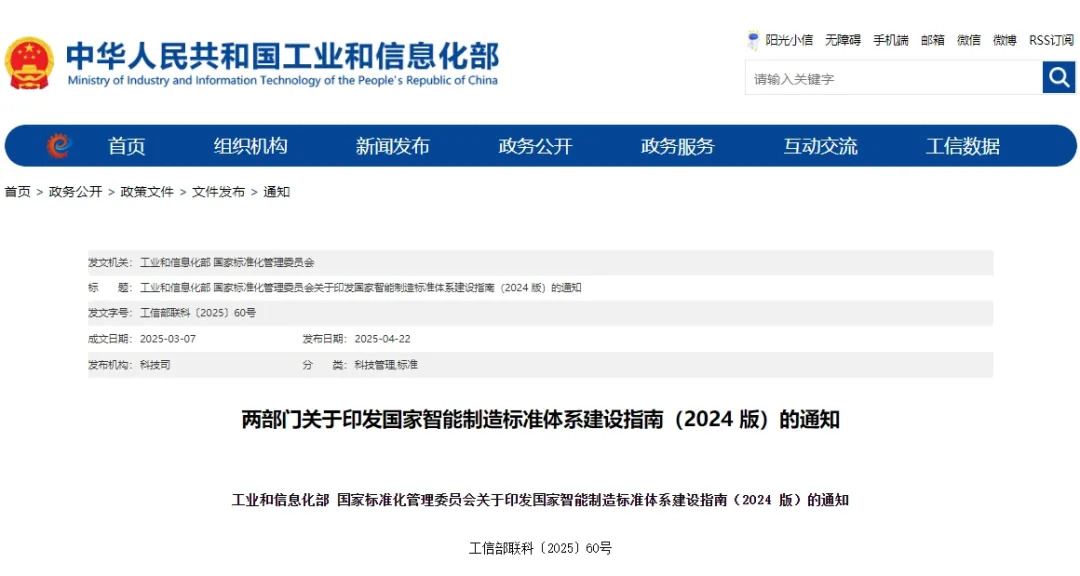Open the 首页 navigation menu item
Image resolution: width=1080 pixels, height=576 pixels.
pyautogui.click(x=127, y=146)
